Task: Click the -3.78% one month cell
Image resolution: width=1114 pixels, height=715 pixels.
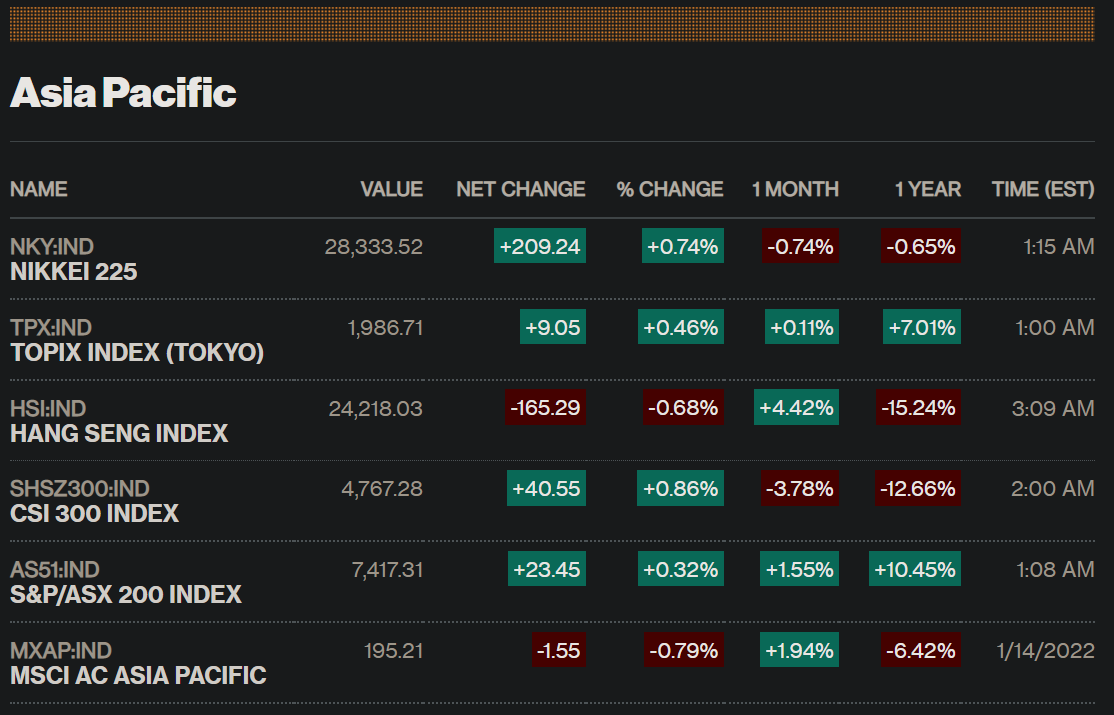Action: pyautogui.click(x=800, y=488)
